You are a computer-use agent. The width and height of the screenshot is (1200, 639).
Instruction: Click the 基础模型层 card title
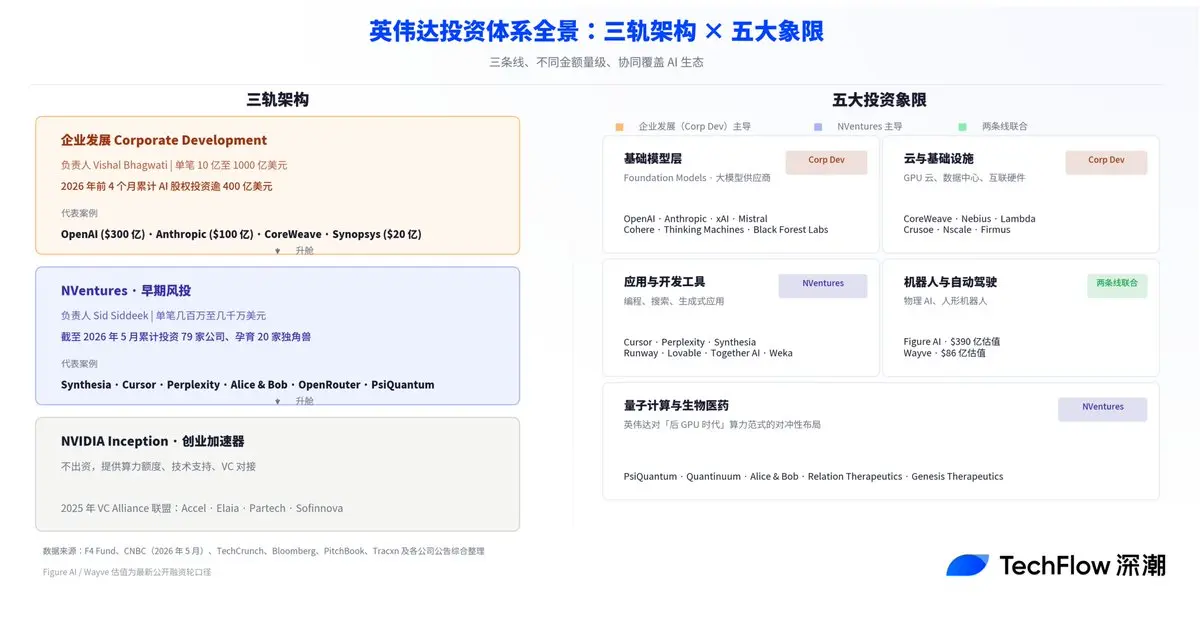click(653, 158)
